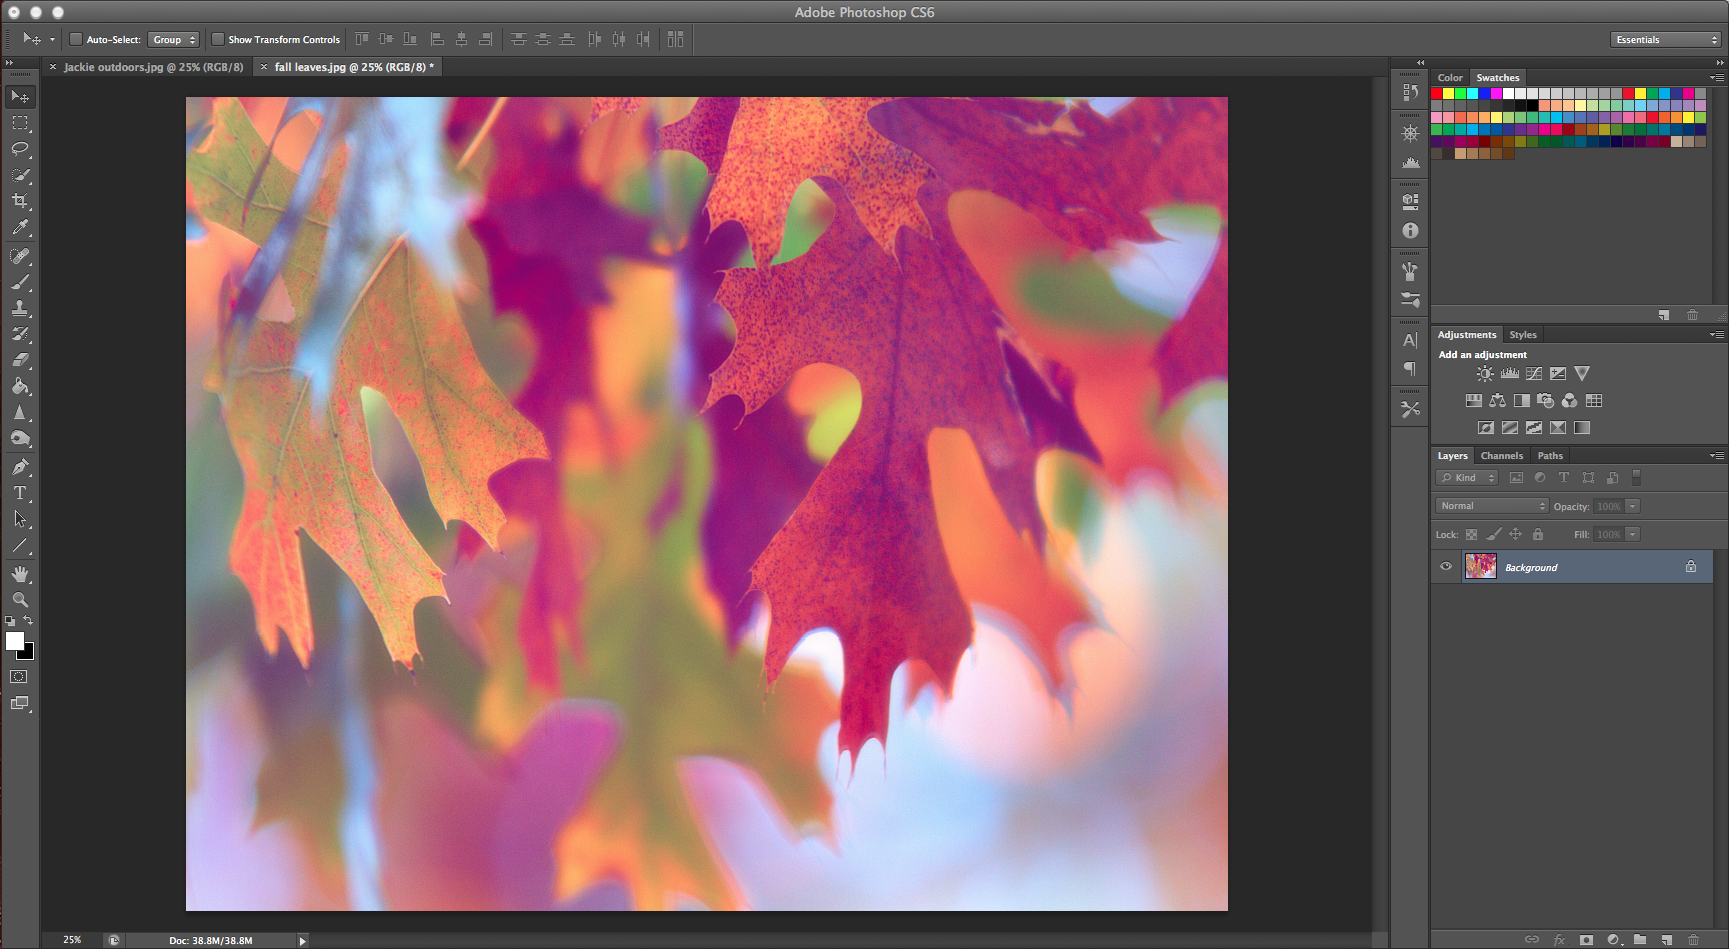Select the Sharpen tool
Screen dimensions: 1729x949
click(20, 412)
